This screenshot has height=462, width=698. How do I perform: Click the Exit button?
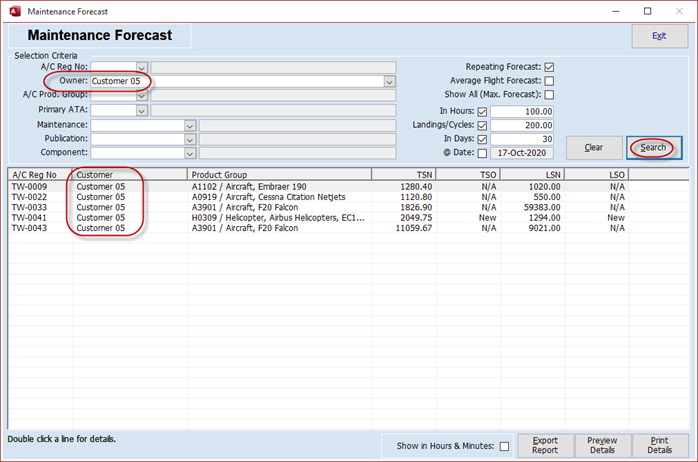click(x=658, y=36)
